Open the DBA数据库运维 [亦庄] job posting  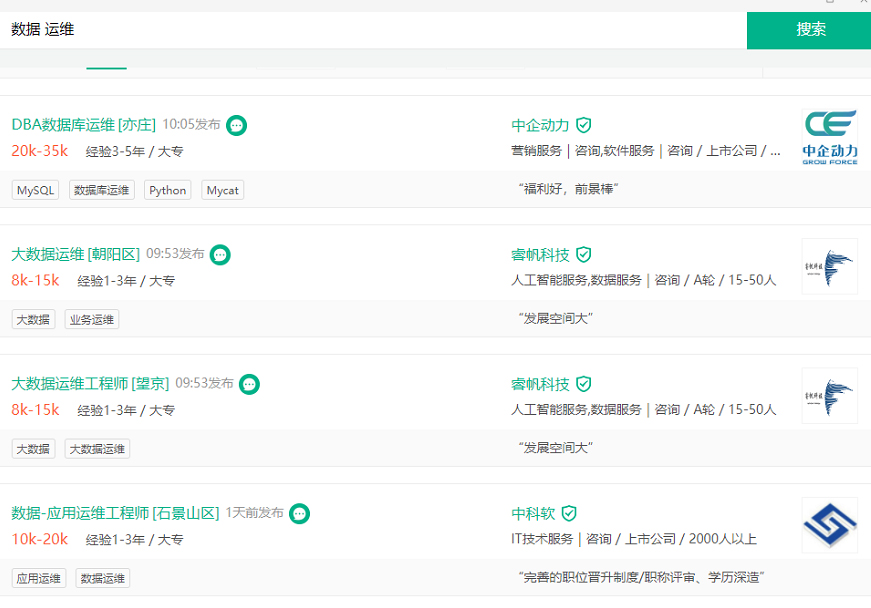click(x=83, y=125)
